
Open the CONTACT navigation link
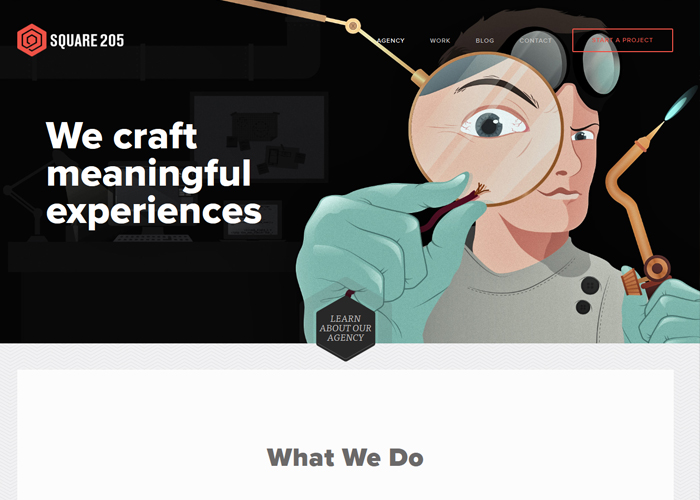pos(535,41)
